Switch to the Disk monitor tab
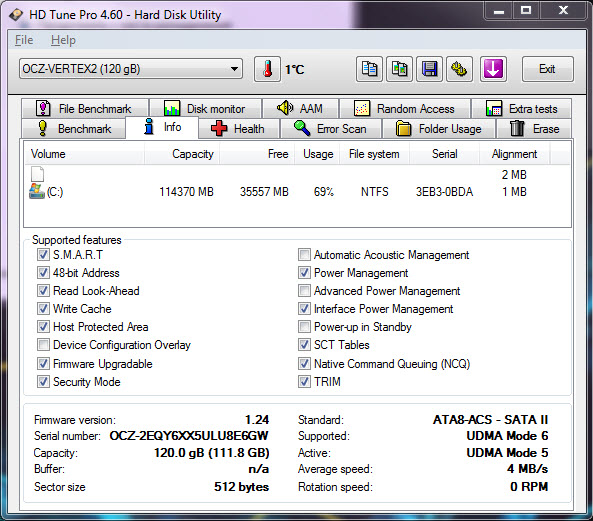The height and width of the screenshot is (521, 593). (x=205, y=109)
